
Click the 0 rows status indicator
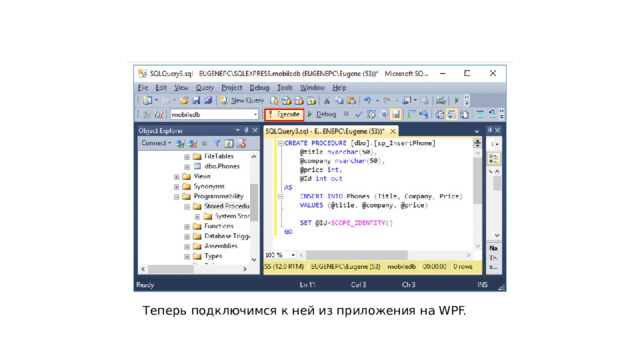click(x=462, y=267)
